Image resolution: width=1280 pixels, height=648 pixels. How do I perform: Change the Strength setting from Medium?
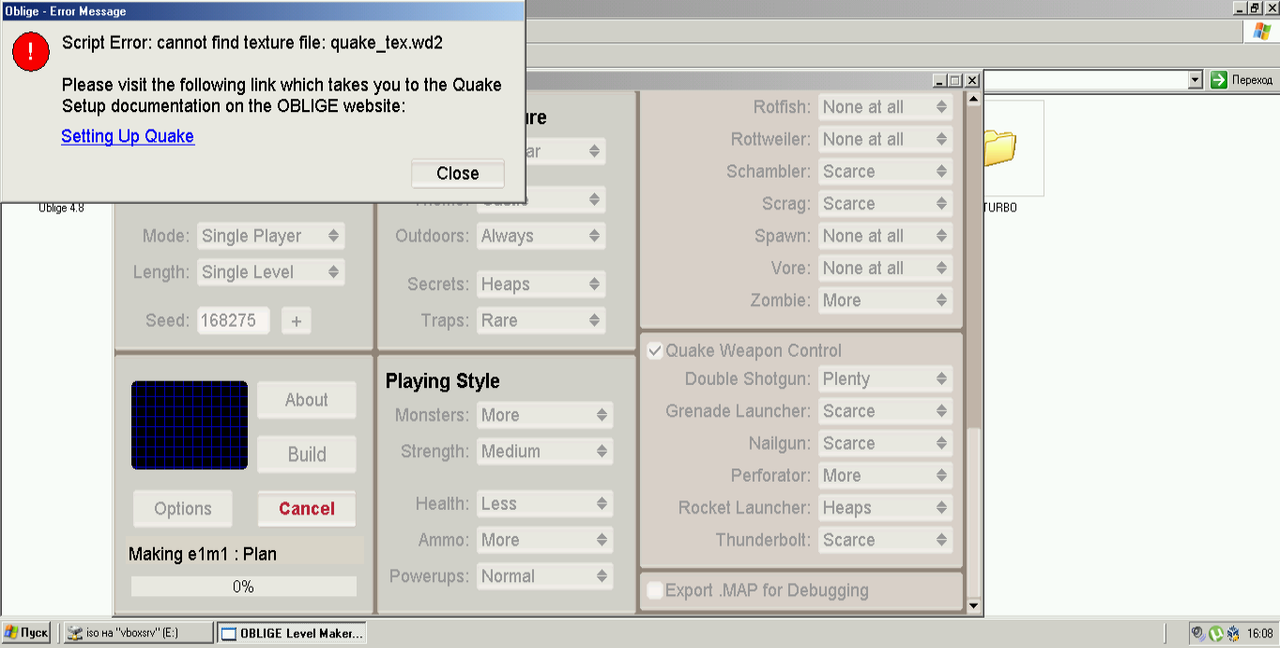(x=544, y=451)
